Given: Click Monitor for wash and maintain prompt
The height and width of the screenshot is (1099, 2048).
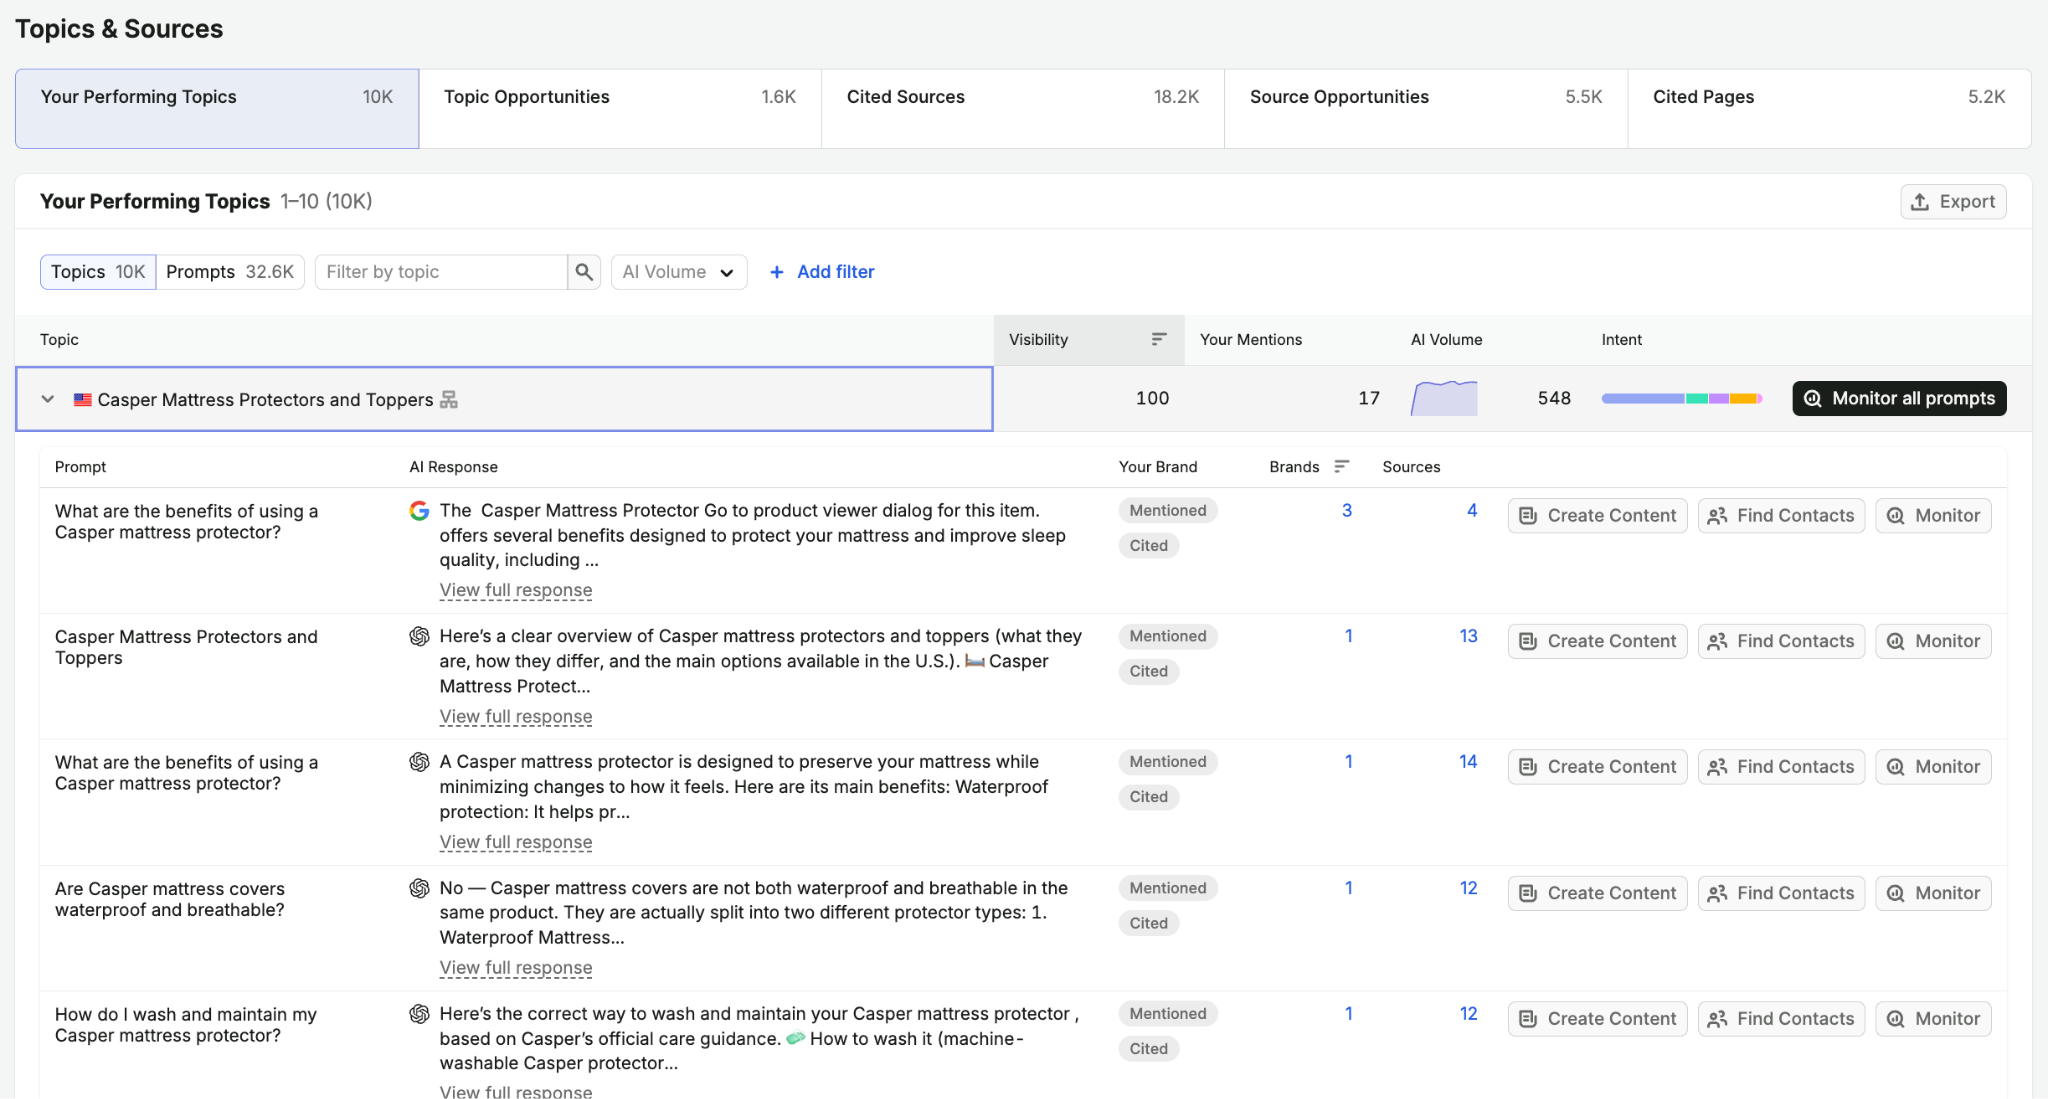Looking at the screenshot, I should click(1933, 1019).
